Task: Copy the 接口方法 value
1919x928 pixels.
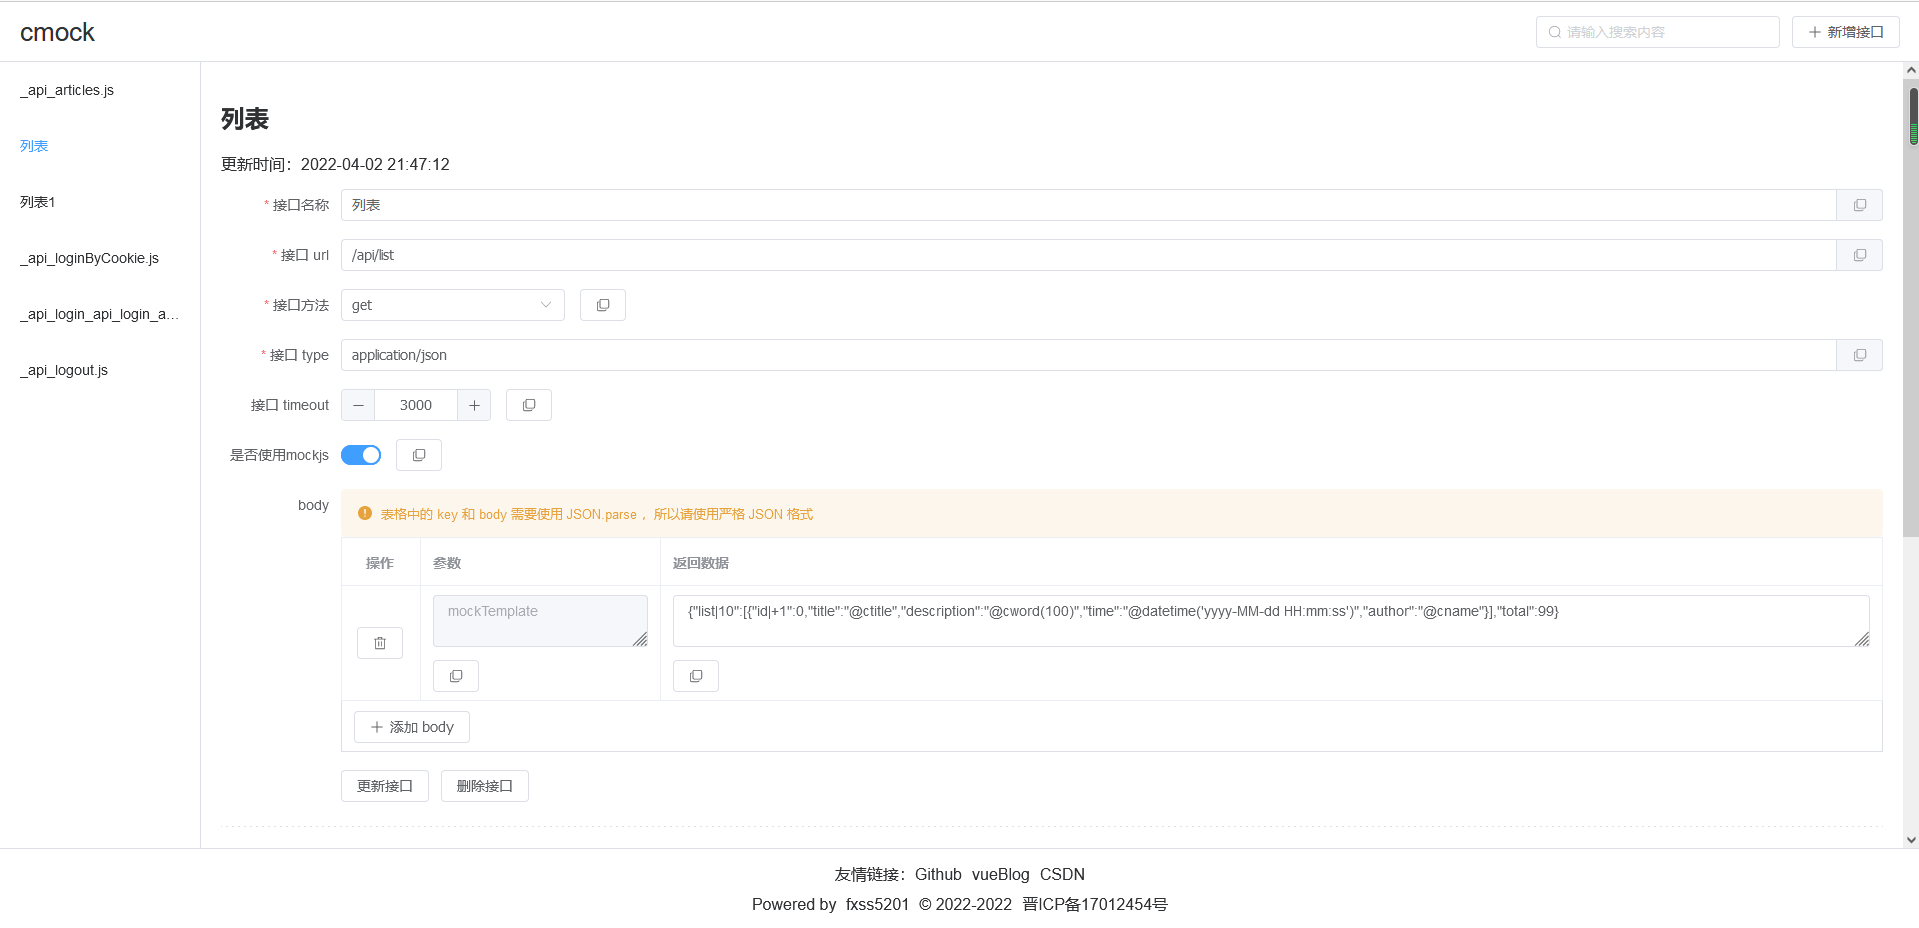Action: 603,305
